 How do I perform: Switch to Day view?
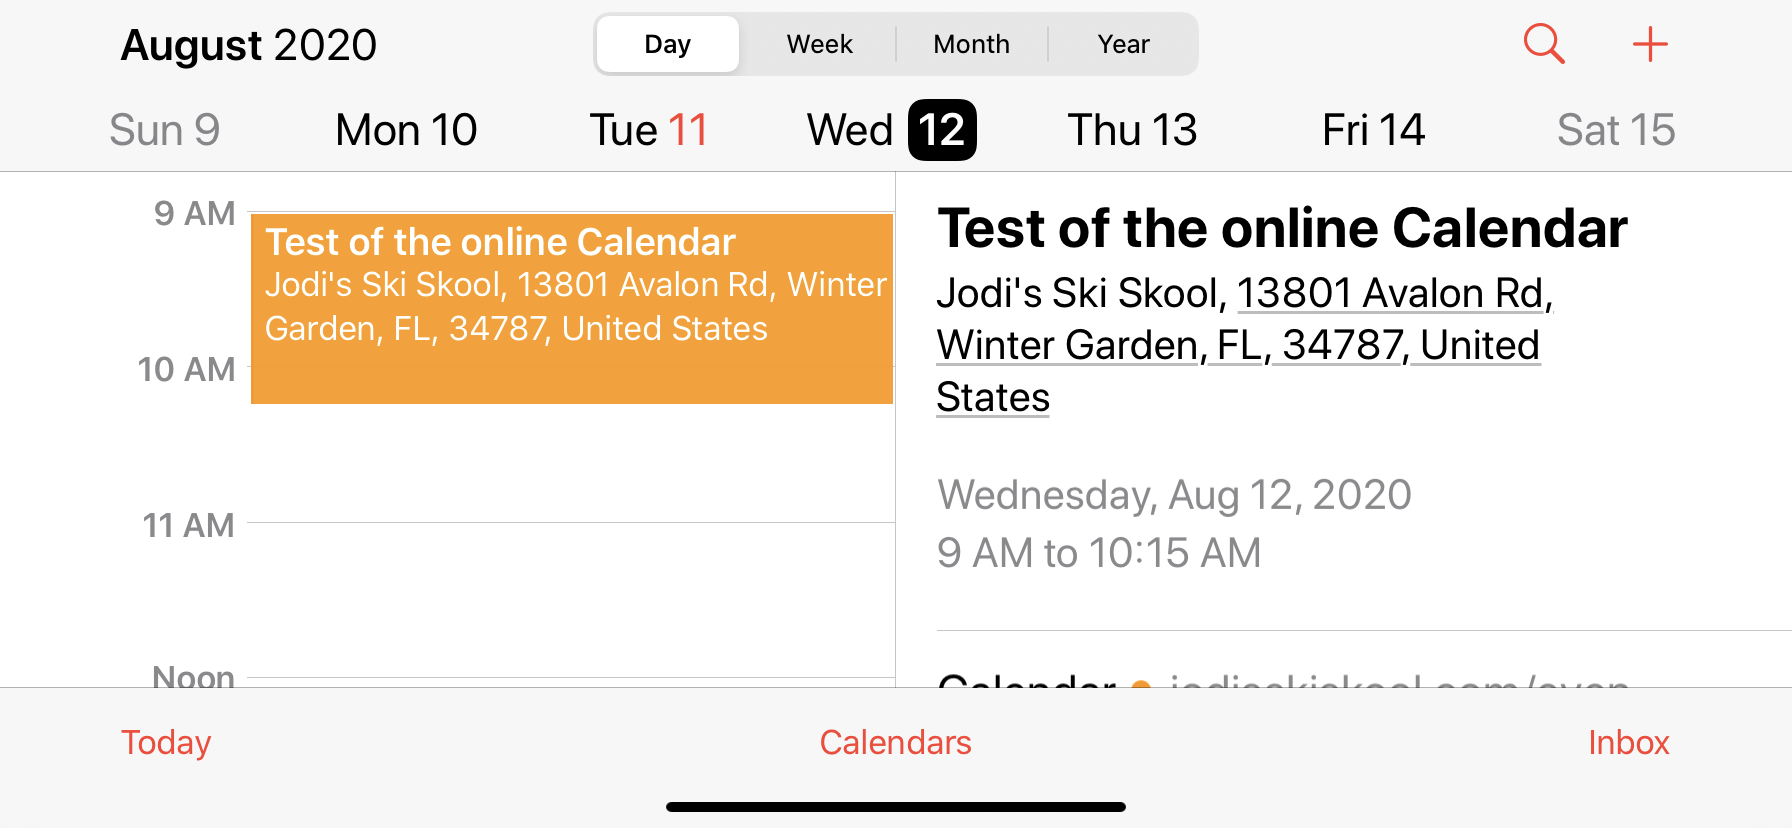click(668, 44)
